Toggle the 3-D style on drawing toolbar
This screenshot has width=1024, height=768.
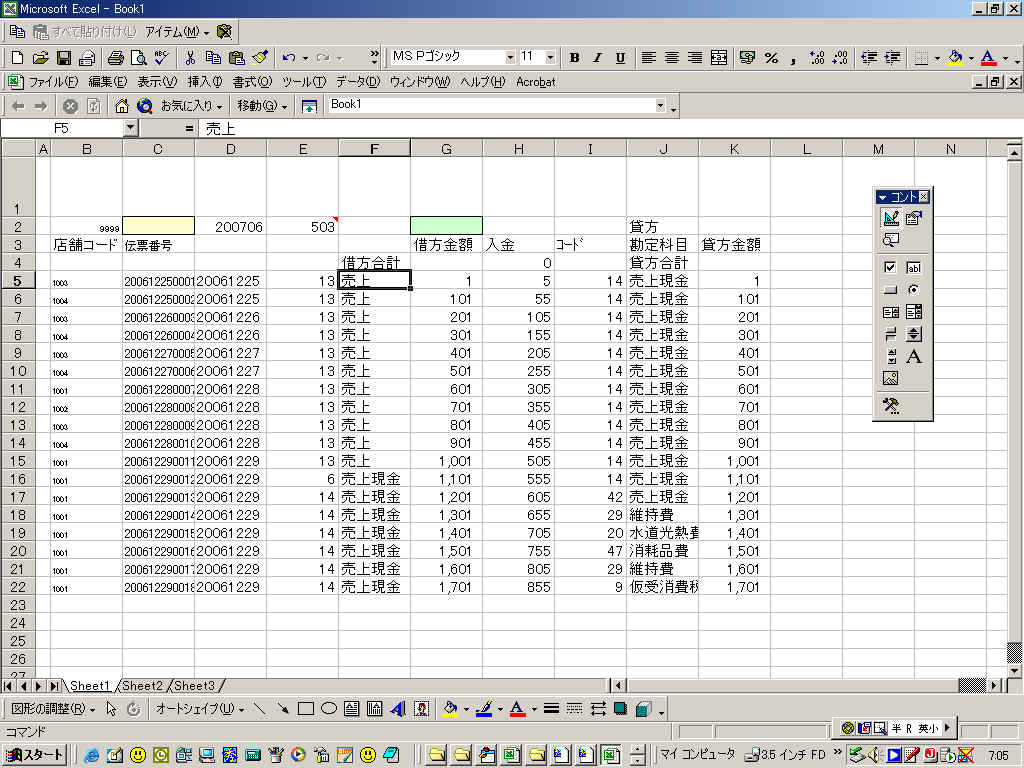click(x=643, y=709)
